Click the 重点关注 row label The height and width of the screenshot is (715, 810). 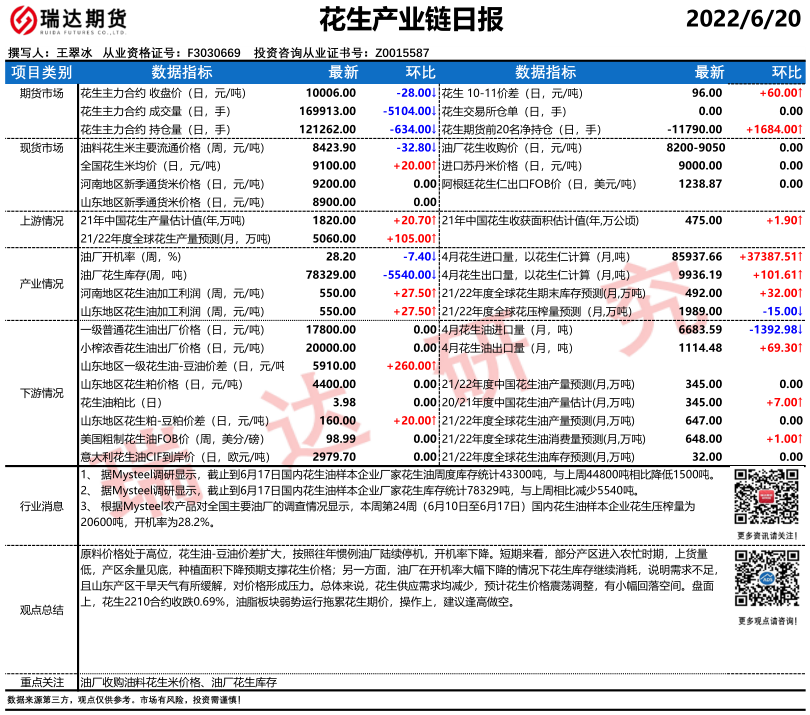coord(41,681)
